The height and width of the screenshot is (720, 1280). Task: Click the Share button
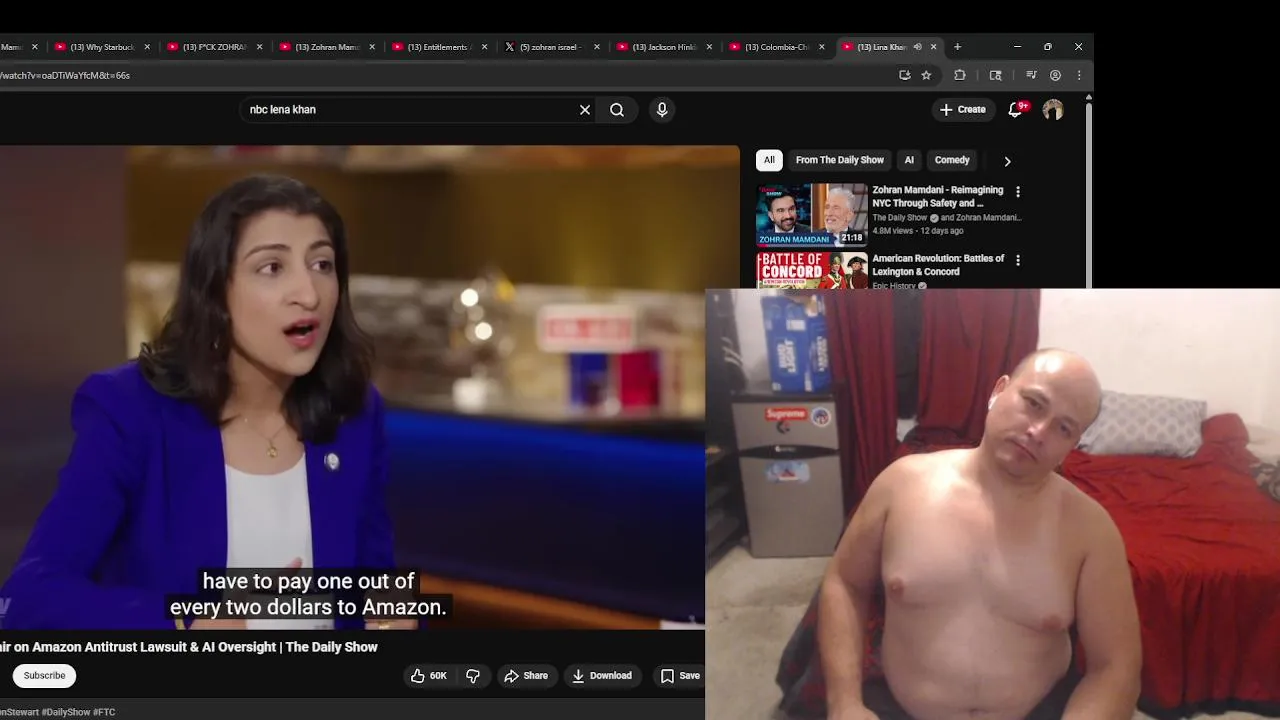(x=526, y=676)
